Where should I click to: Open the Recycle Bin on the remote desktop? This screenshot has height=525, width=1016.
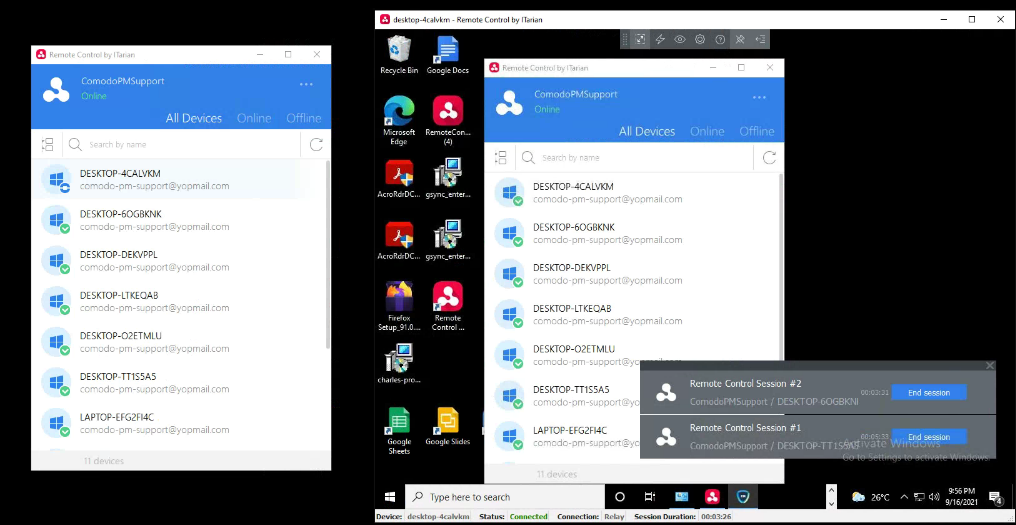[399, 56]
